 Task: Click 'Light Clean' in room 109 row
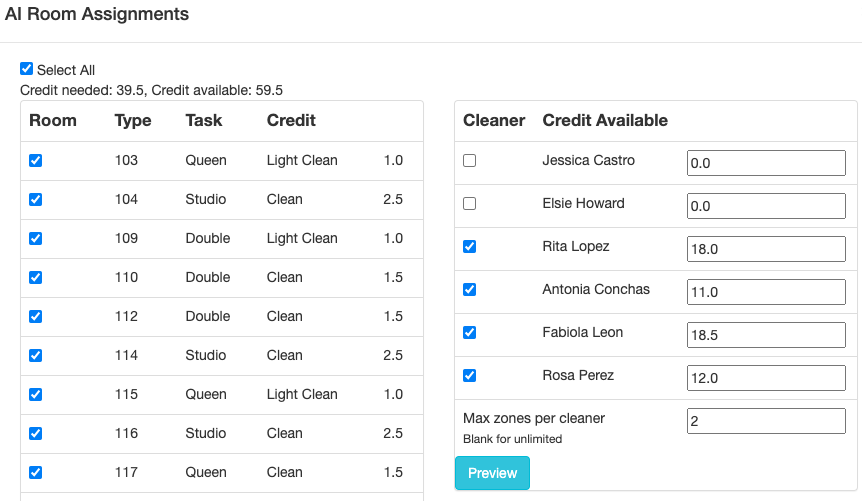click(x=302, y=239)
